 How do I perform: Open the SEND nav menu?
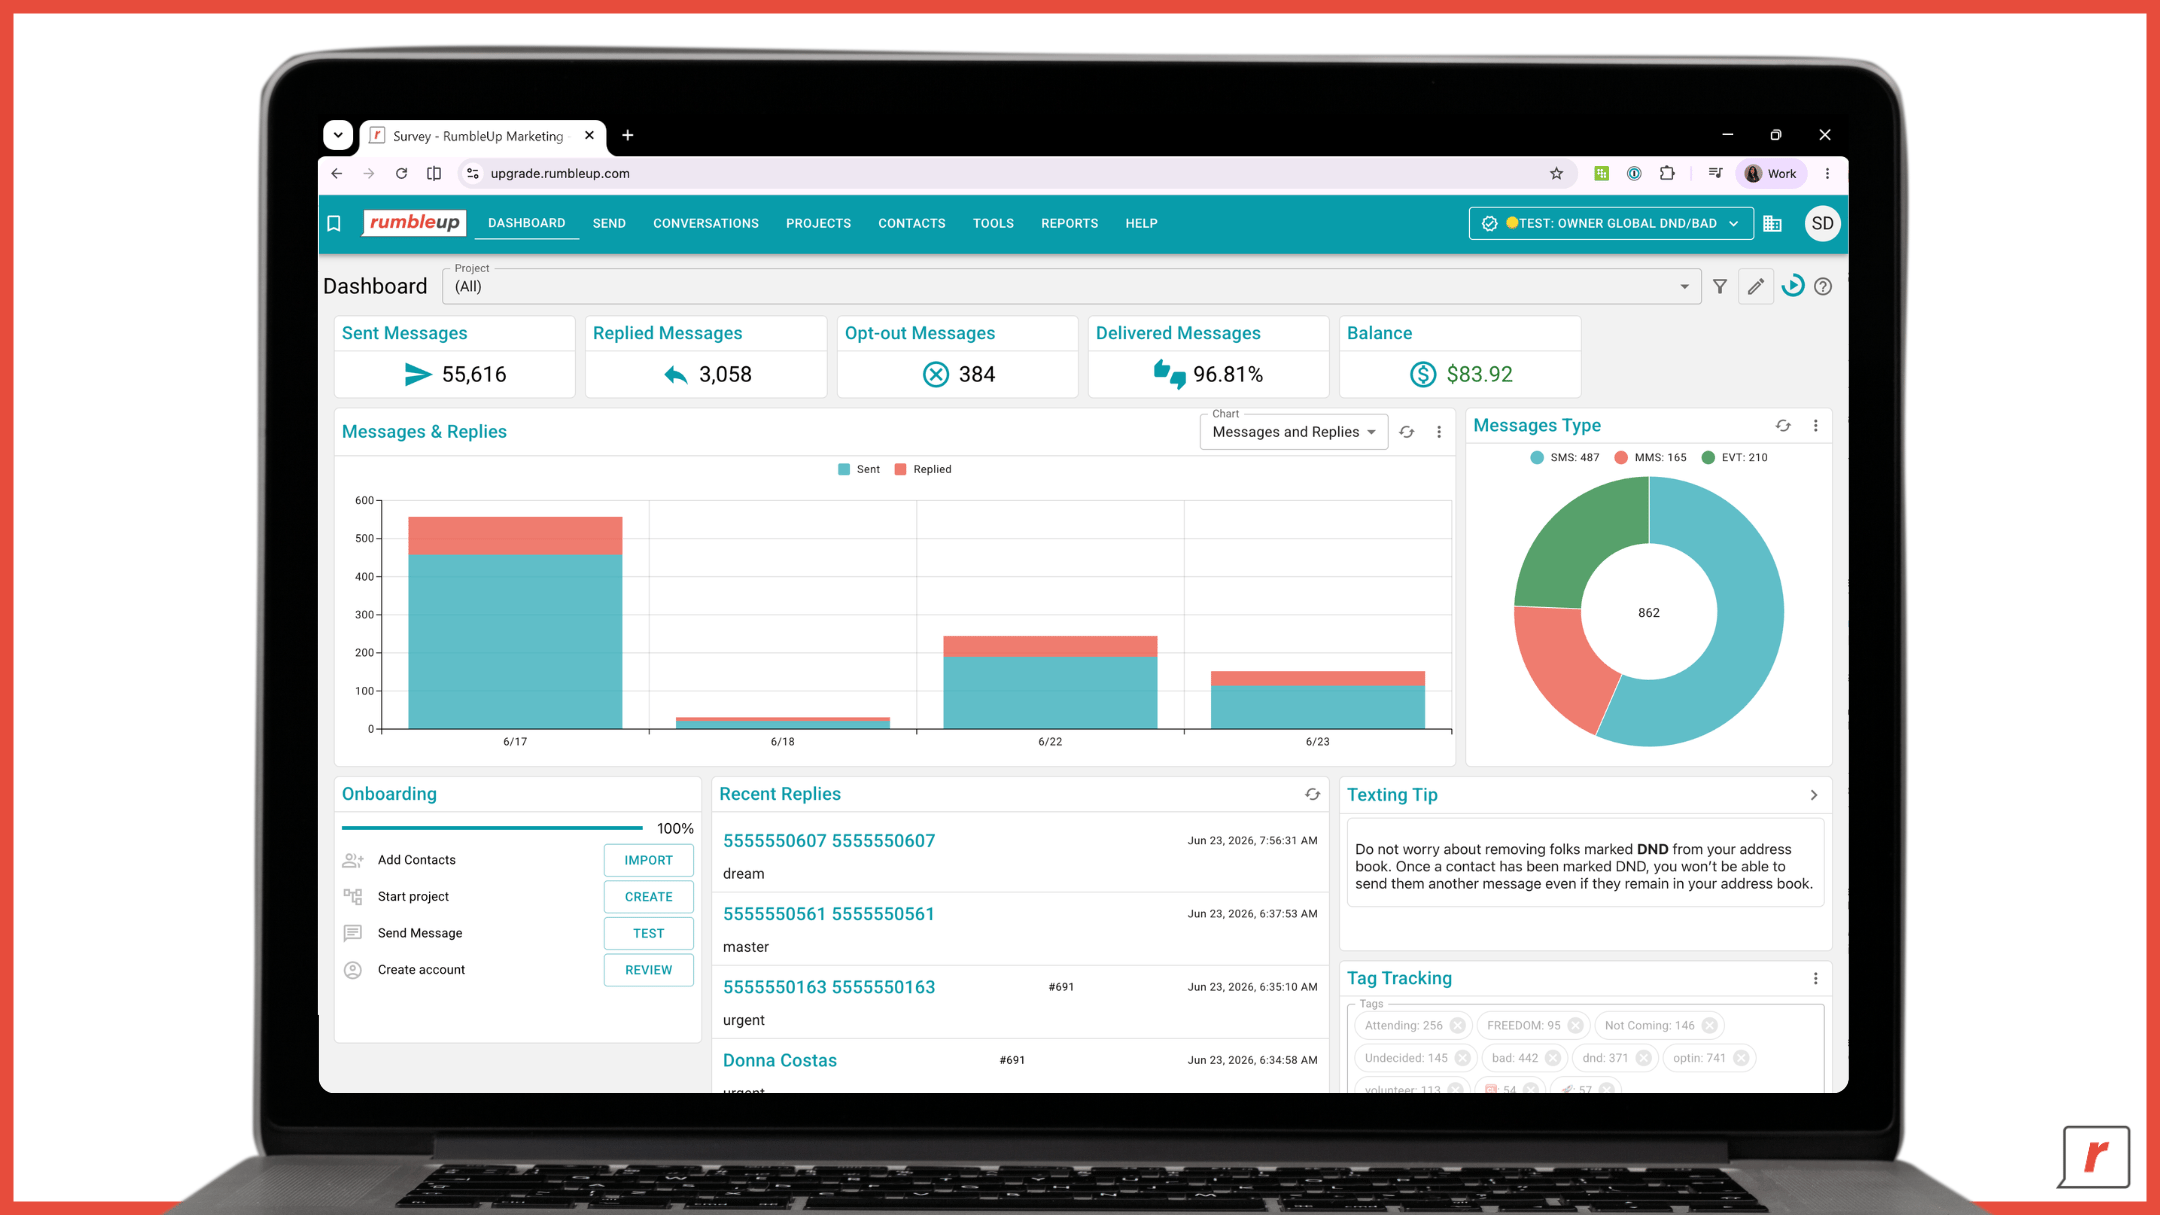point(609,224)
